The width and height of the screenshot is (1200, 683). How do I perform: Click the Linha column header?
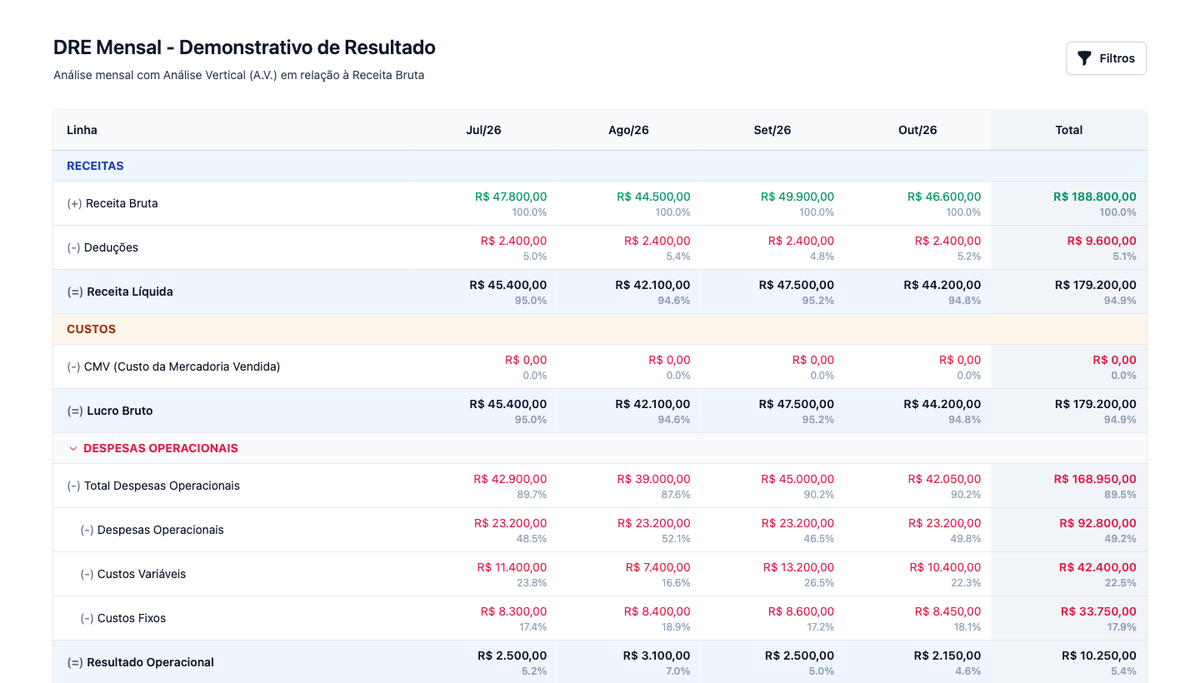pyautogui.click(x=82, y=130)
